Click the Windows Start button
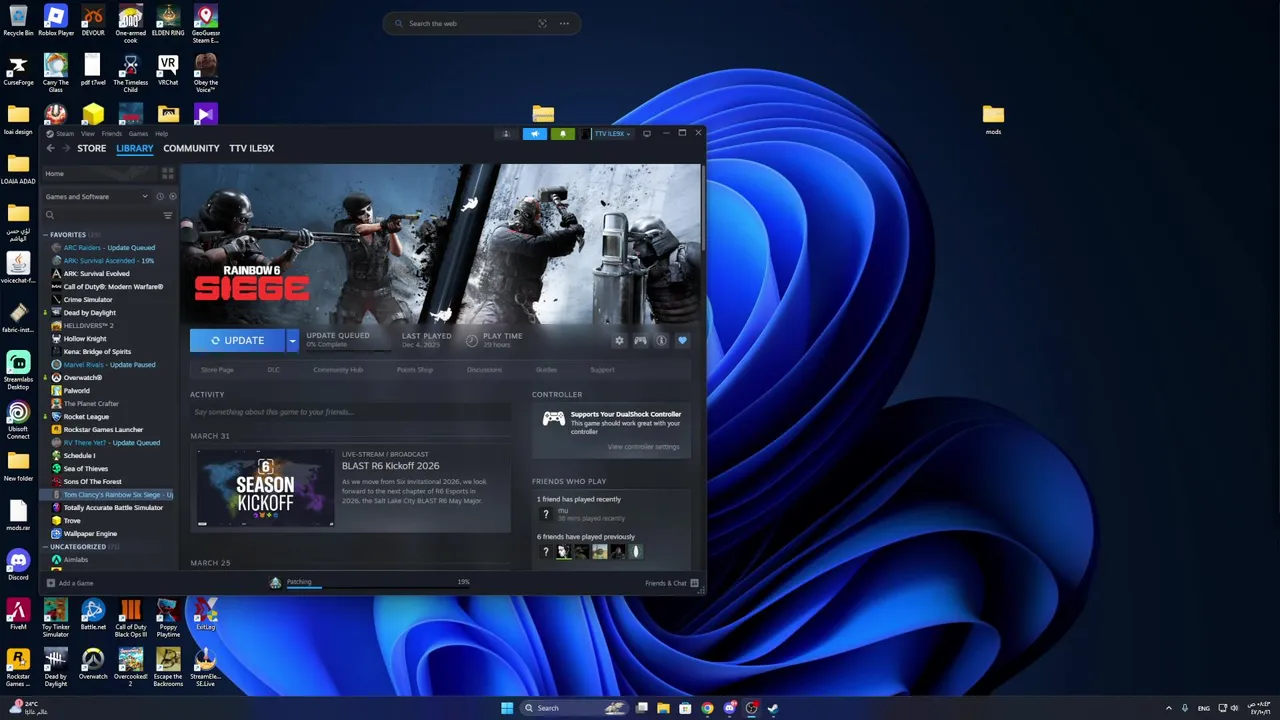Image resolution: width=1280 pixels, height=720 pixels. [x=507, y=708]
